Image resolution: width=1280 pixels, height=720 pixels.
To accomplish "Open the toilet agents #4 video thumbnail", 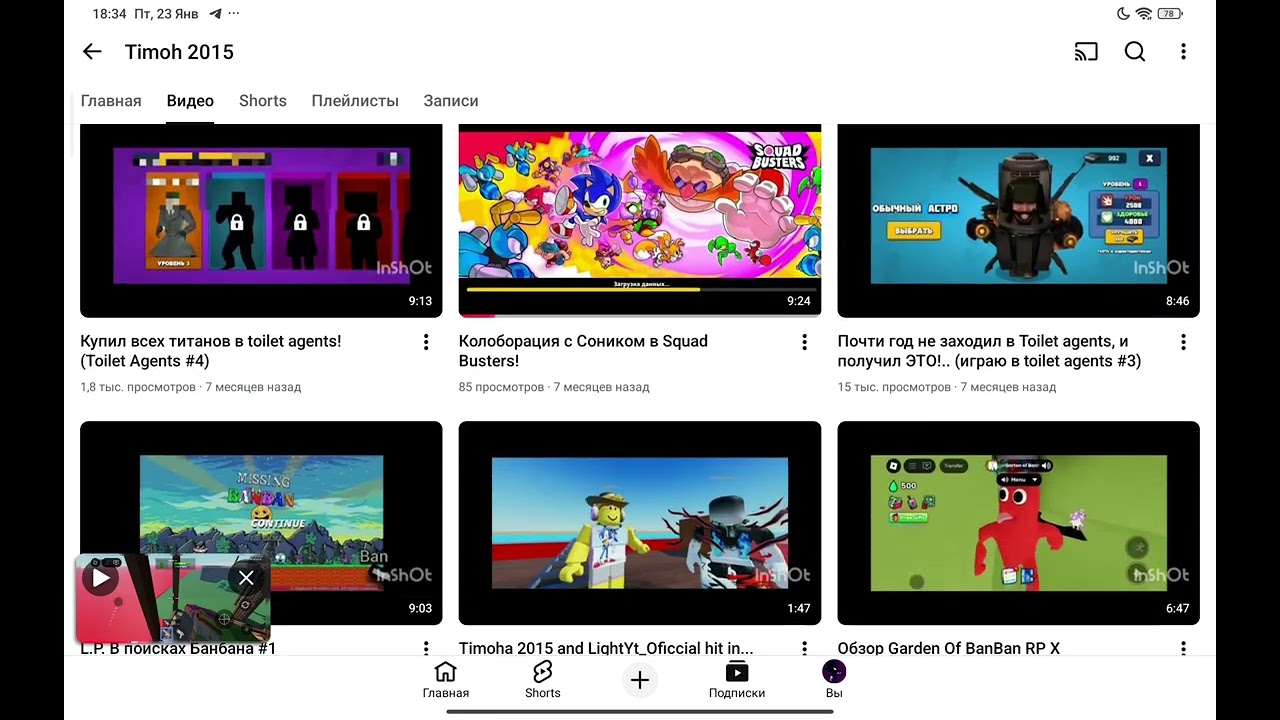I will click(x=261, y=220).
